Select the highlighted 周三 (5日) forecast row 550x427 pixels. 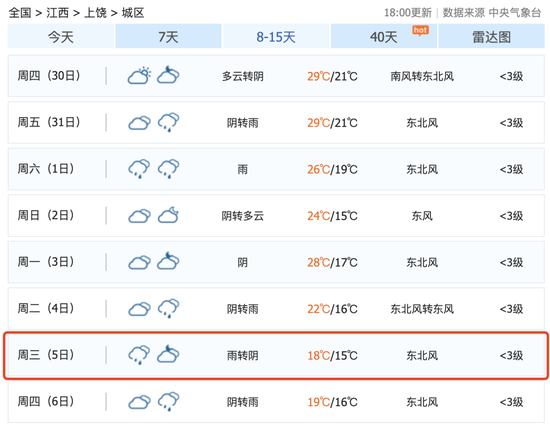click(276, 355)
